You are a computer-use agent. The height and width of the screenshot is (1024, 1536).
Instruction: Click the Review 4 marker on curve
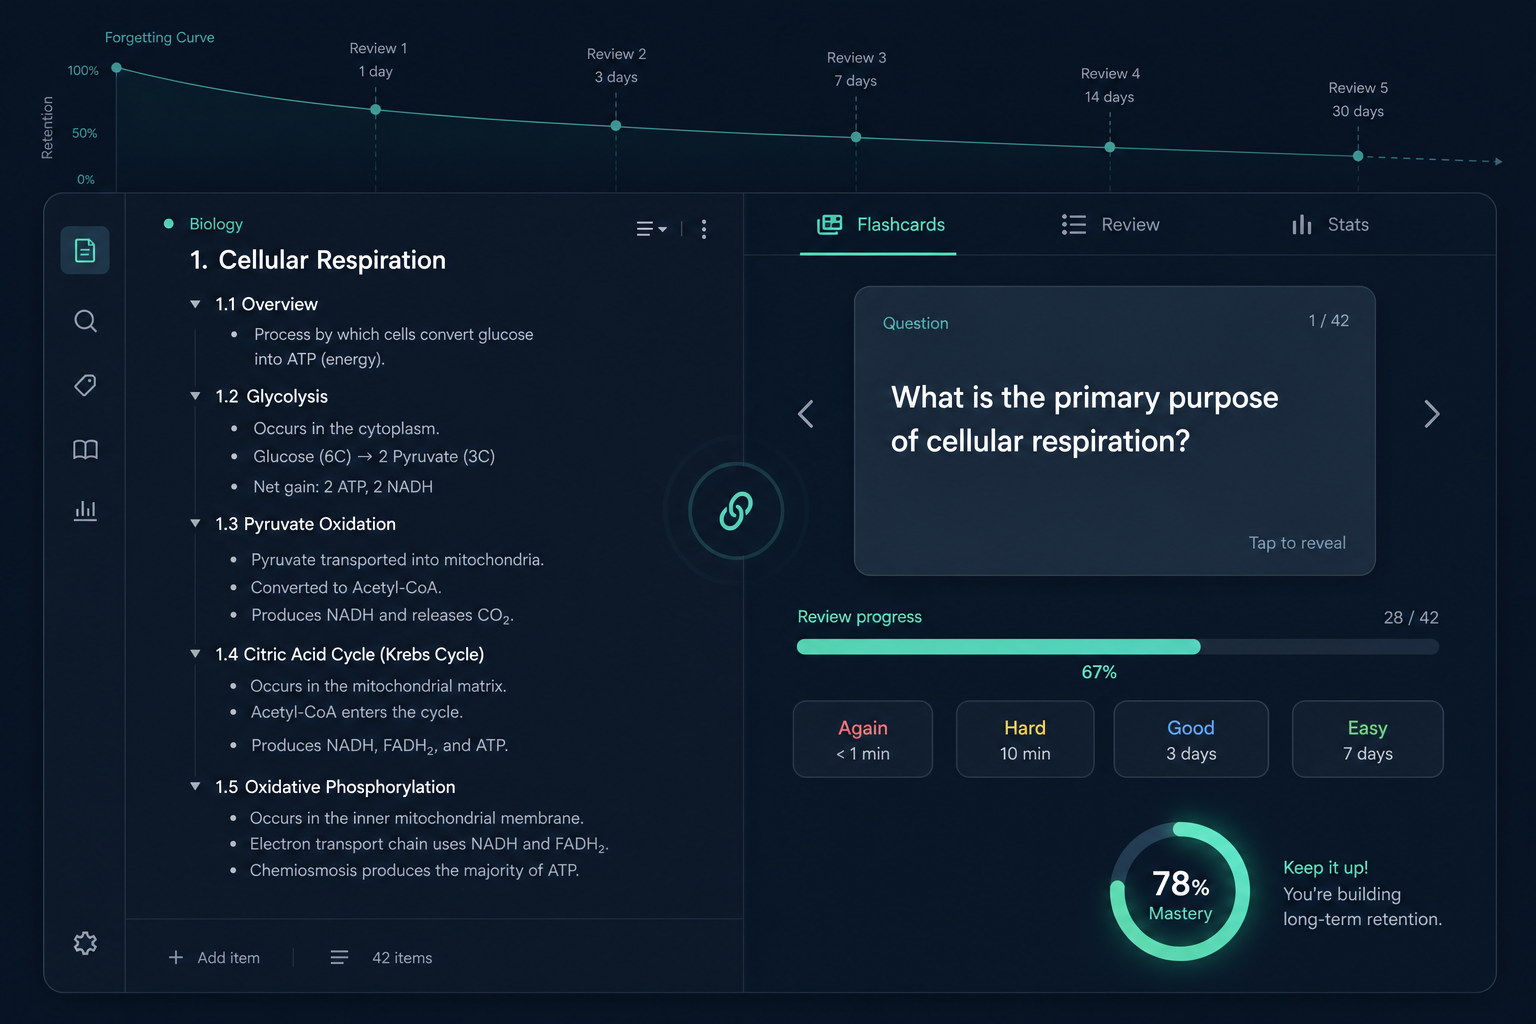[x=1110, y=147]
